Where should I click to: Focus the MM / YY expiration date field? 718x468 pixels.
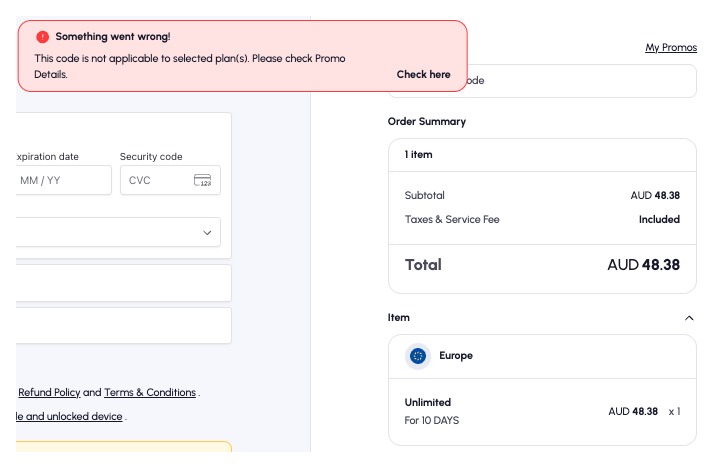point(64,180)
